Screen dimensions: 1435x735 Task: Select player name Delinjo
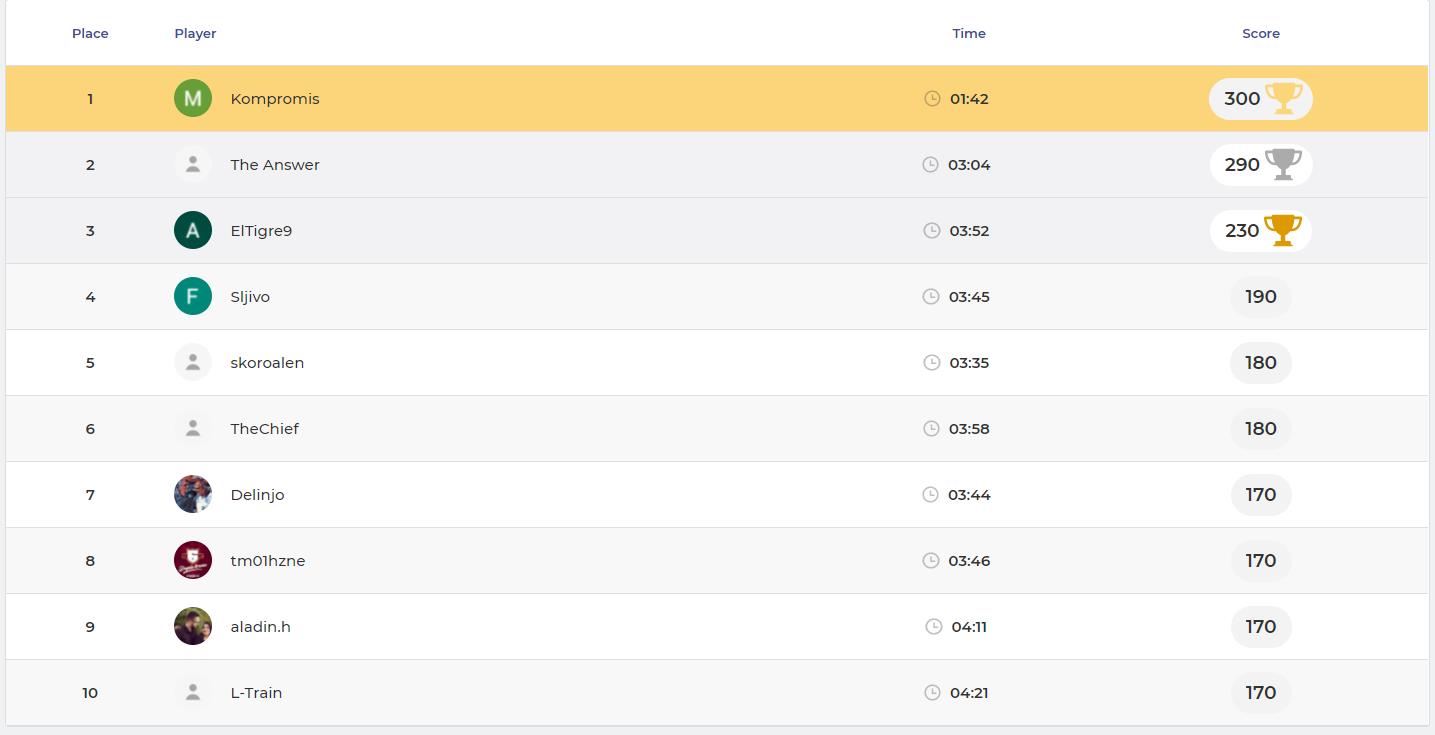[257, 495]
